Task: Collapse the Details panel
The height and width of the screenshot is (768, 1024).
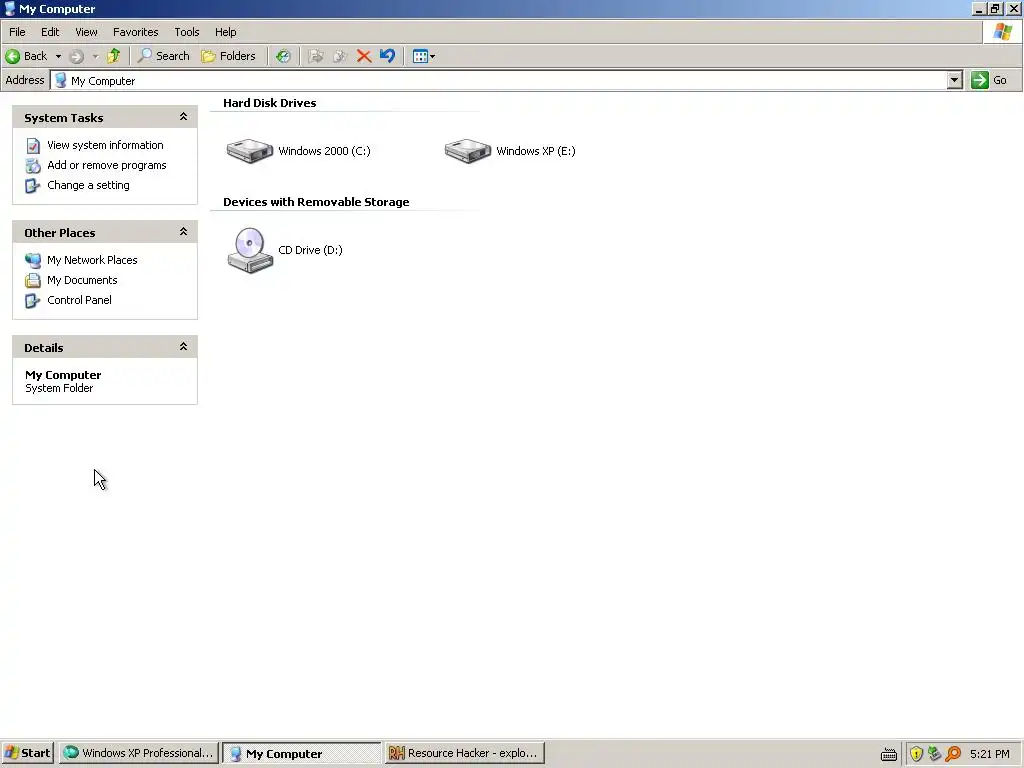Action: click(184, 347)
